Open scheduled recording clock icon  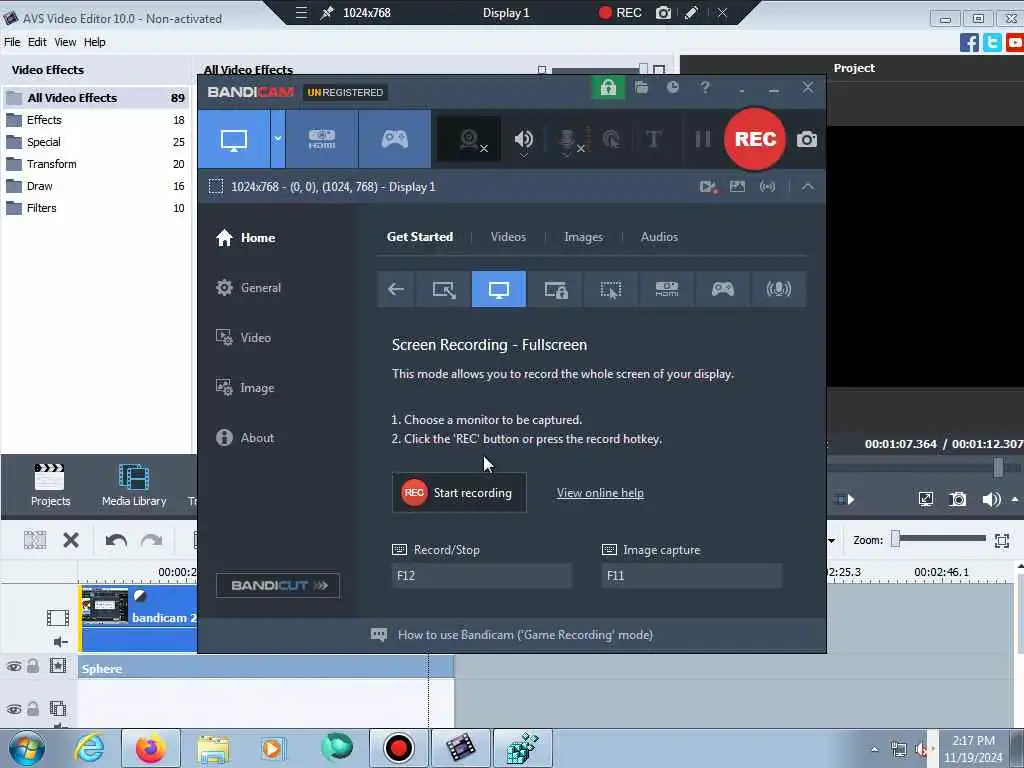pos(673,88)
